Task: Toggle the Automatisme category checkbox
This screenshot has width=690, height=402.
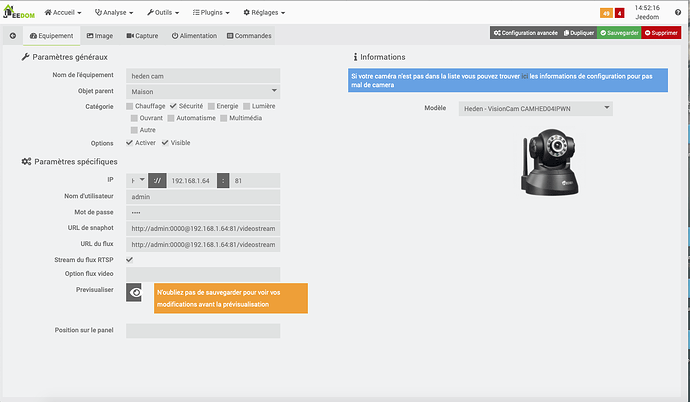Action: [171, 118]
